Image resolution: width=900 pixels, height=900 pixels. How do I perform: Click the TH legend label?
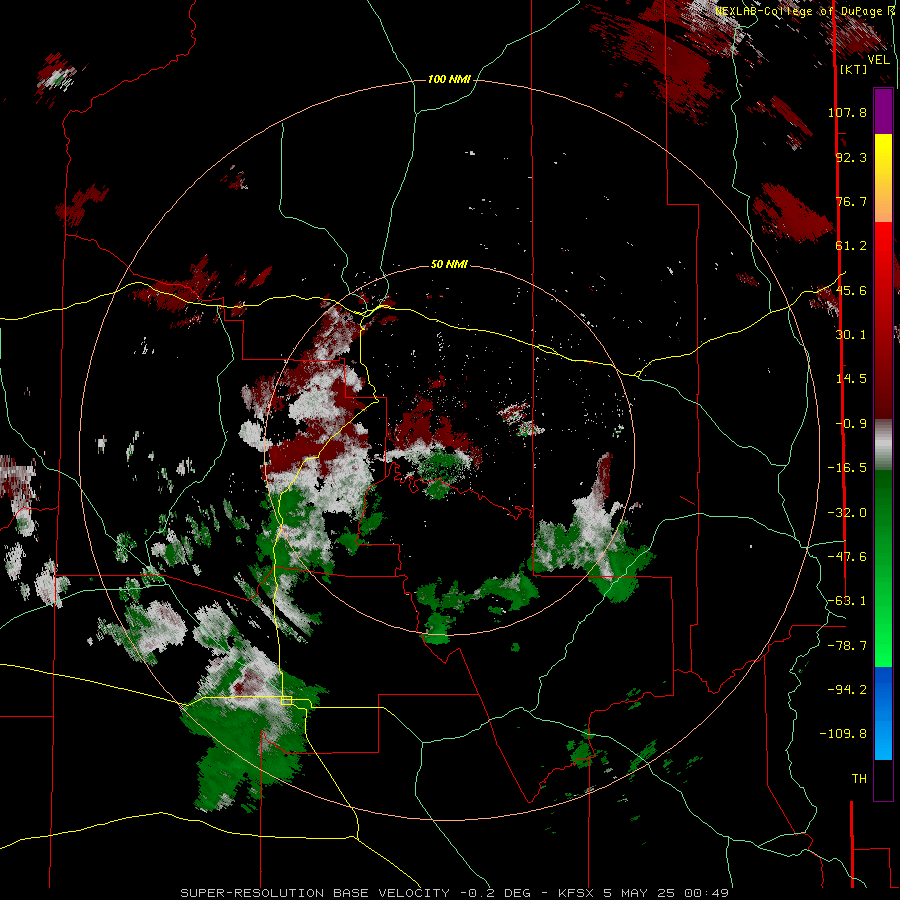[x=859, y=779]
